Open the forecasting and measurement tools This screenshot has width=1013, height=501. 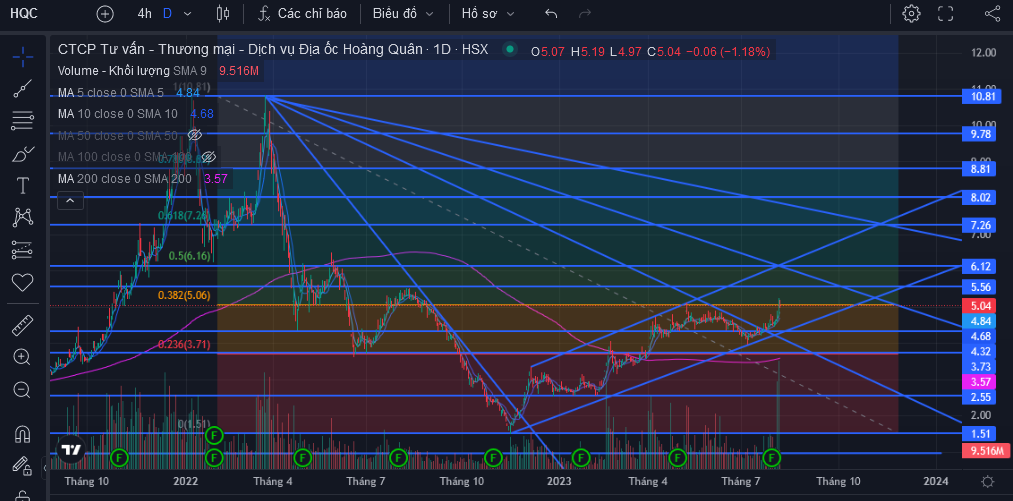pos(23,249)
